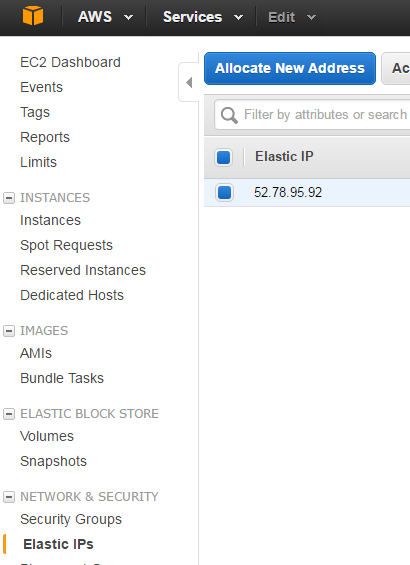Screen dimensions: 410x565
Task: Click the orange AWS cube logo
Action: (33, 16)
